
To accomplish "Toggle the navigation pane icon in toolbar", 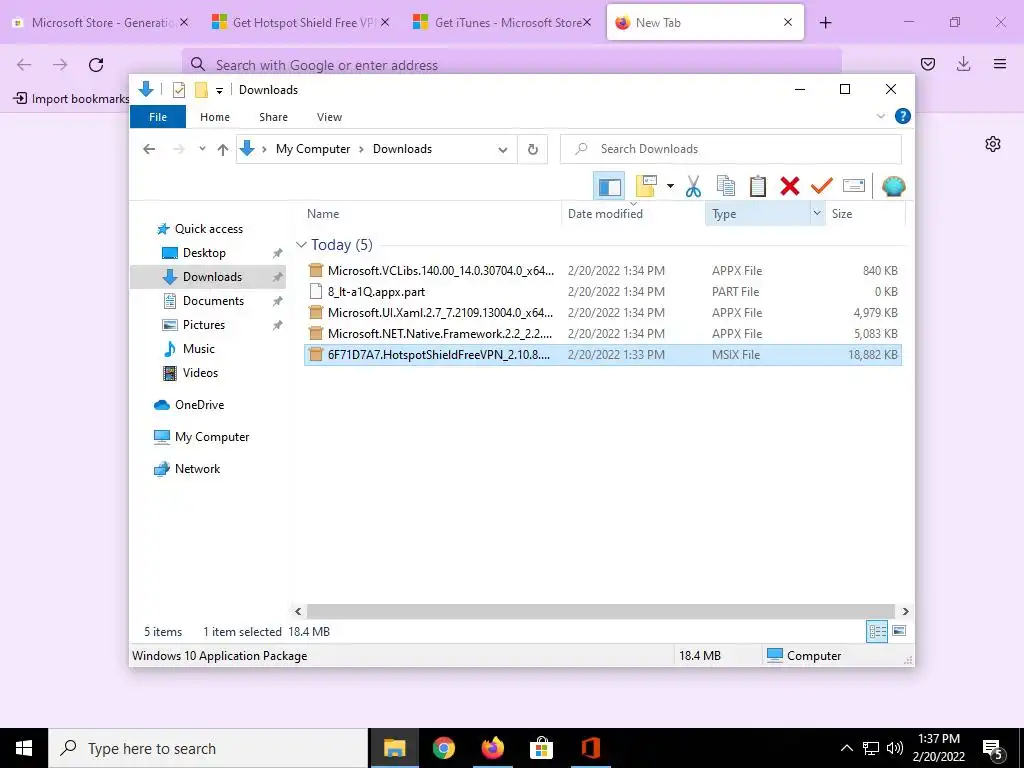I will (x=609, y=186).
